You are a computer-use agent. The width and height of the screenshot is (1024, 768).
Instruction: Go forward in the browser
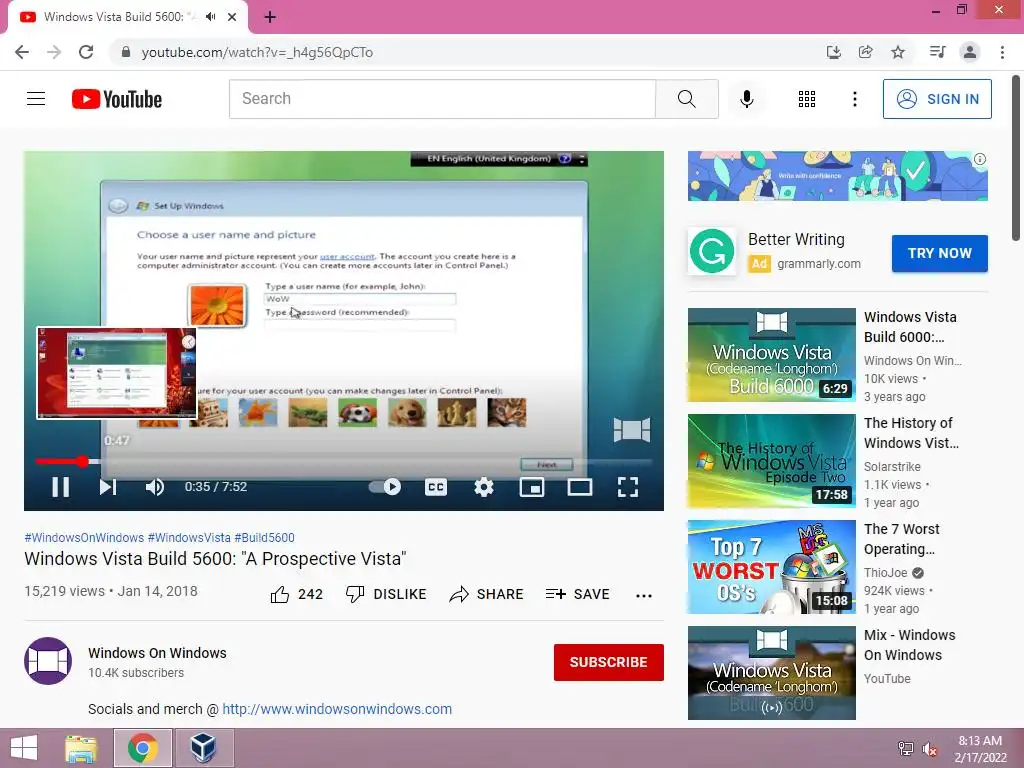(54, 52)
